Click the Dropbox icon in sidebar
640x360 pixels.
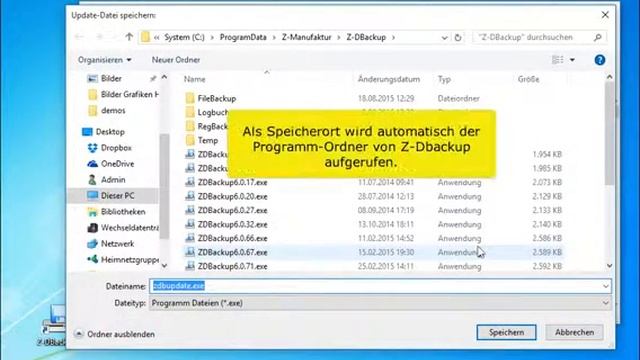point(93,148)
